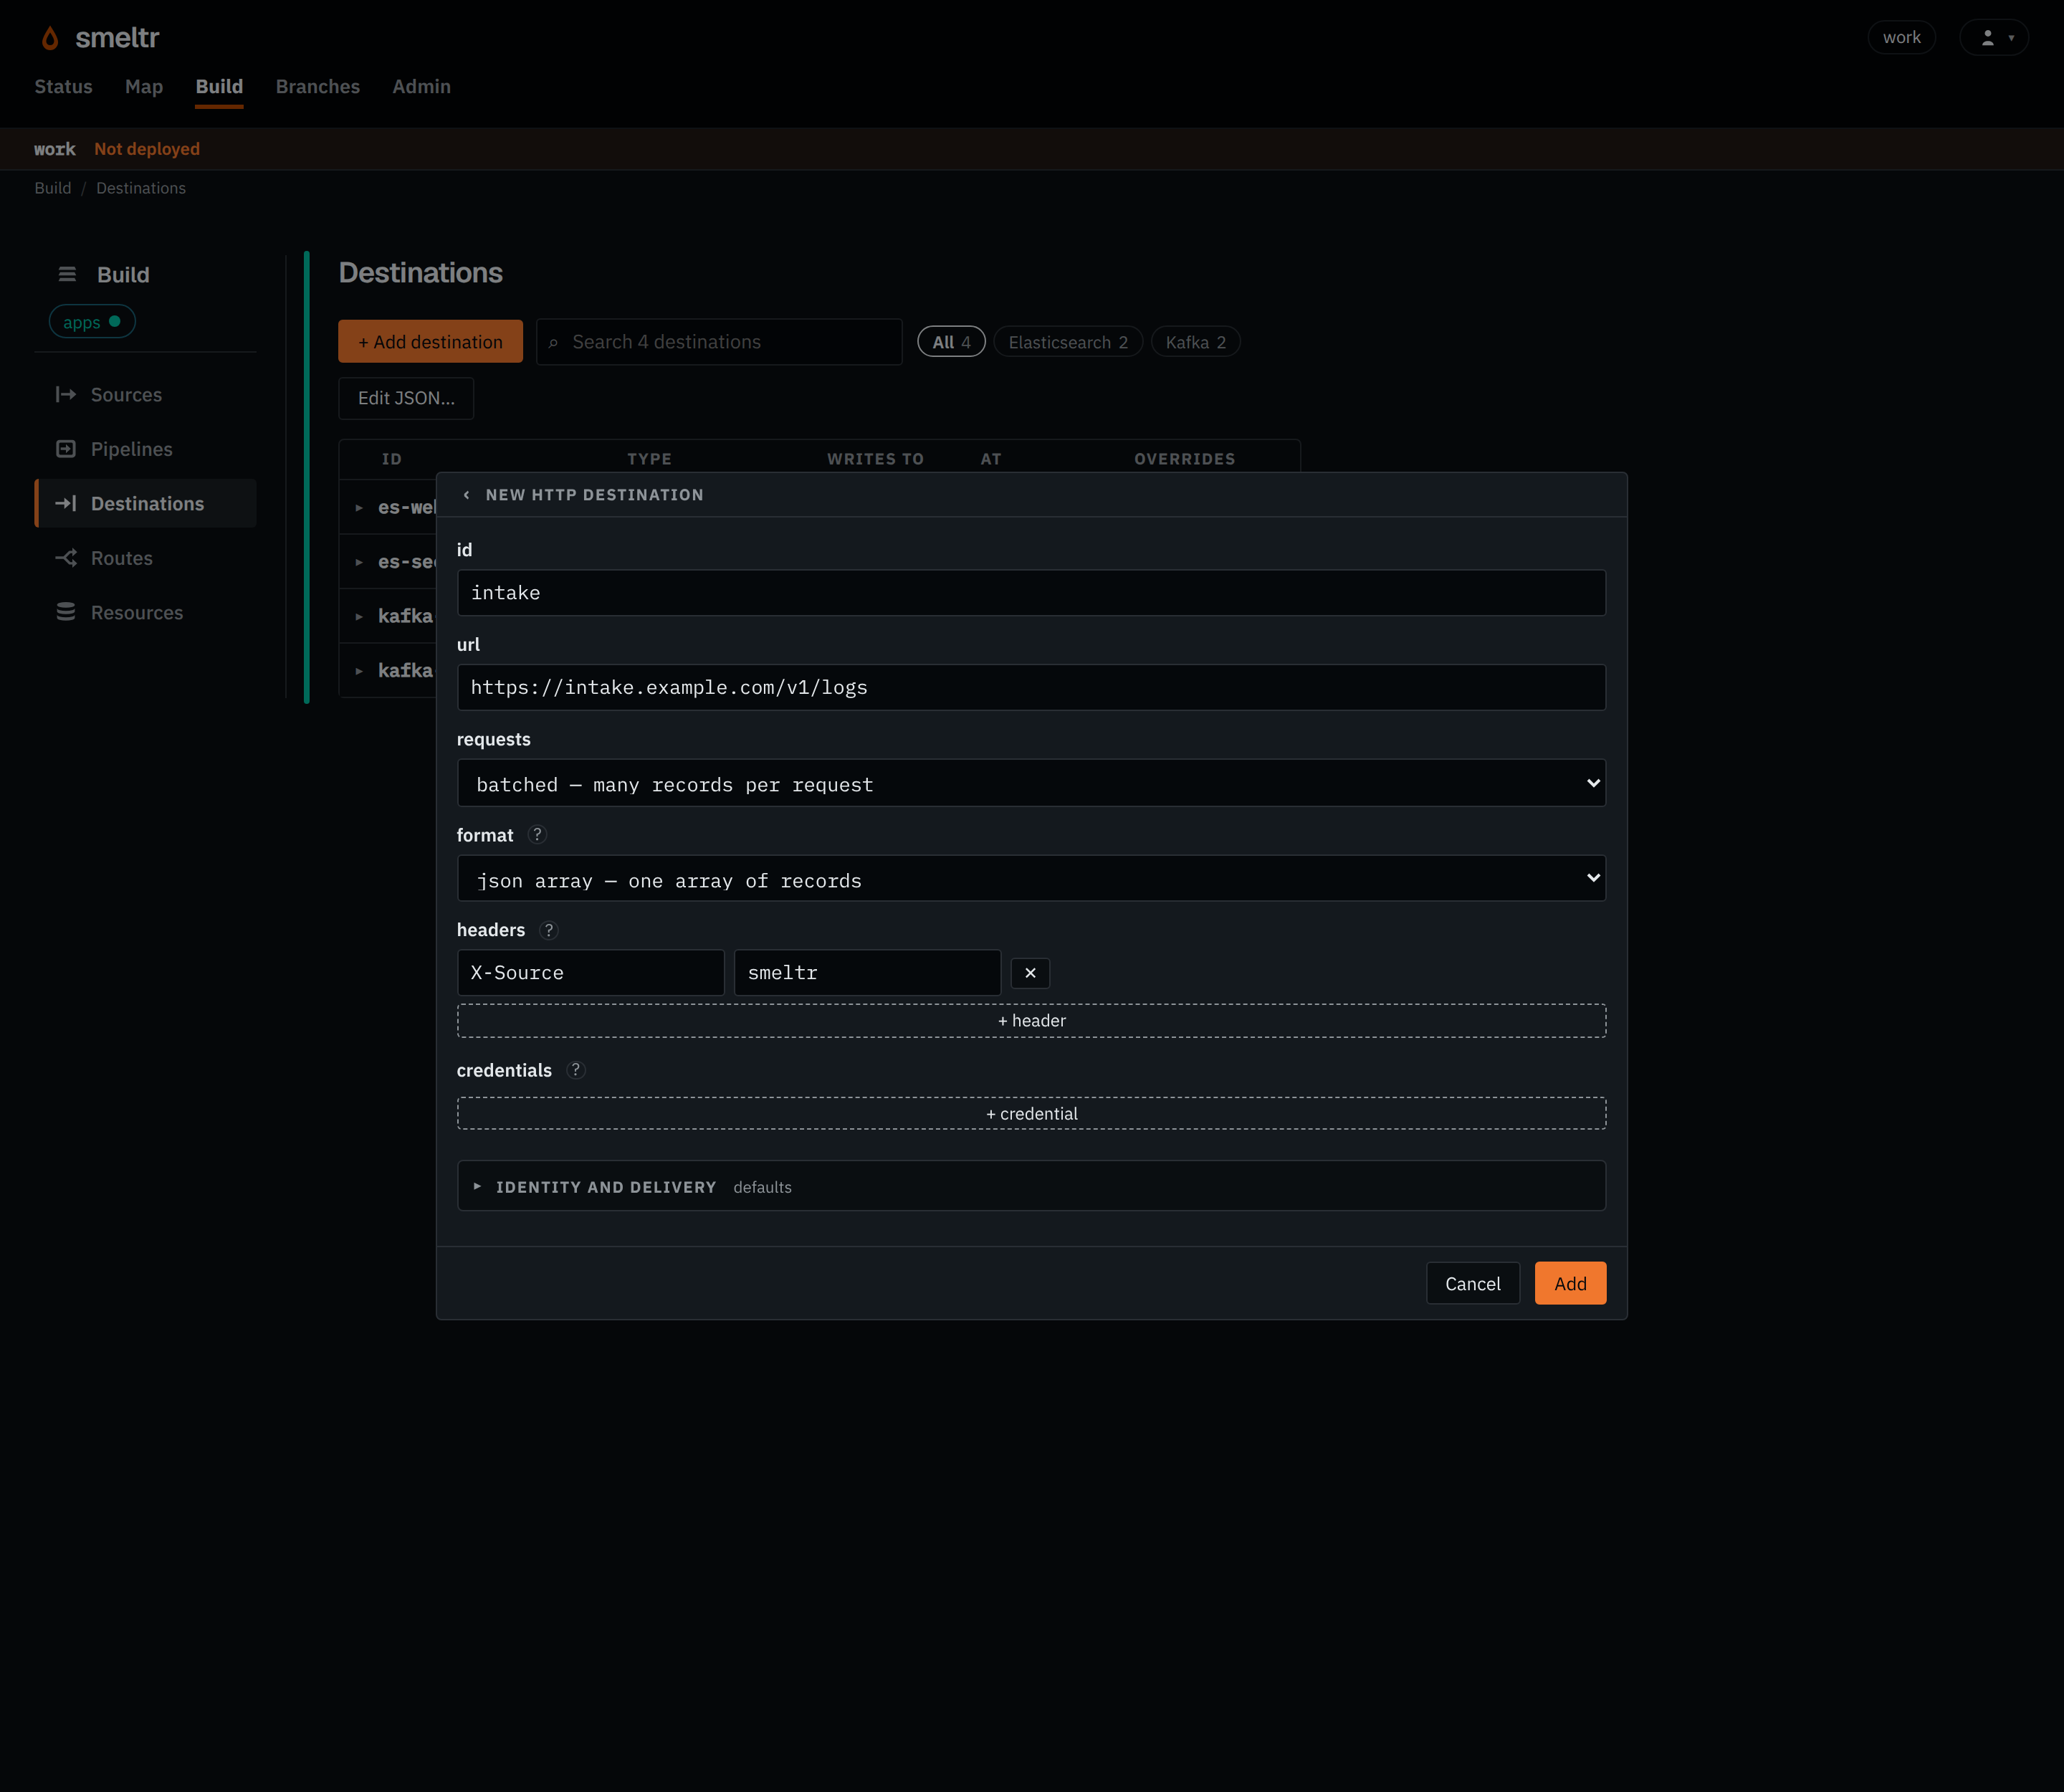Click the smeltr header value field

tap(867, 973)
